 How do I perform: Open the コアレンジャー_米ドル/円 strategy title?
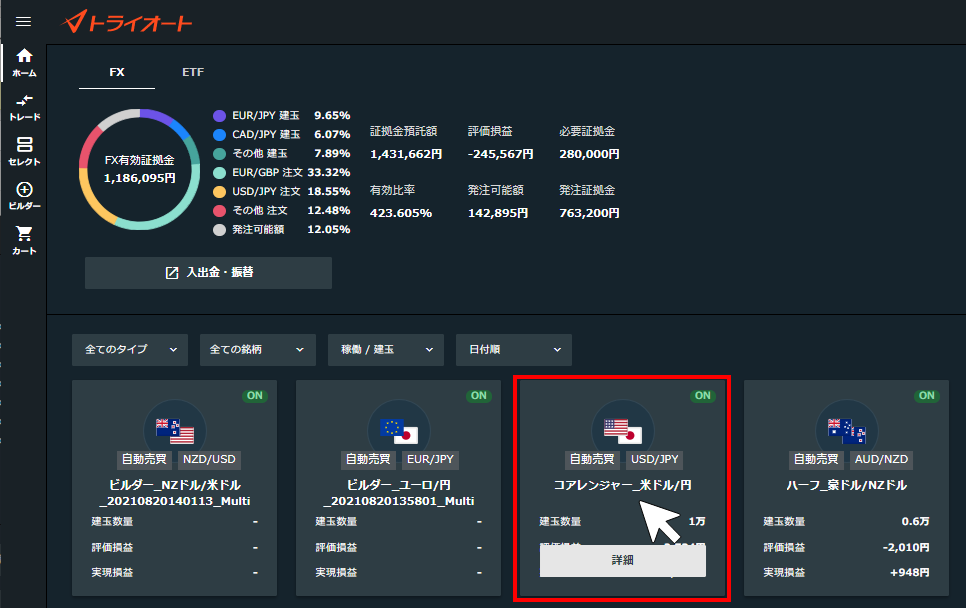click(623, 485)
